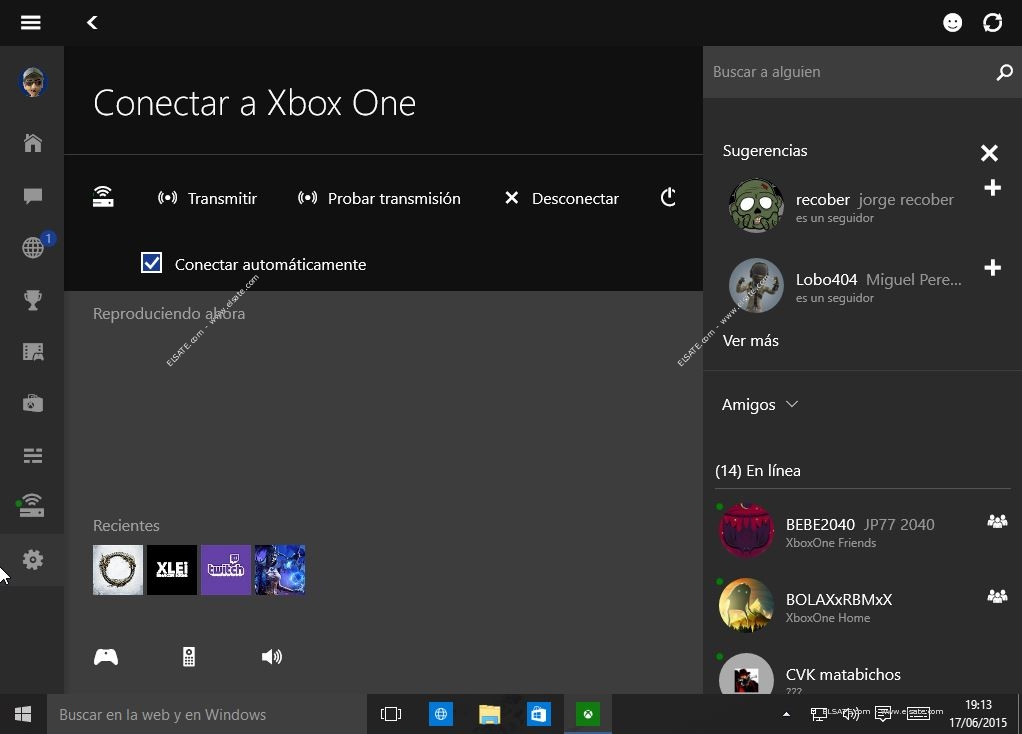Open Elder Scrolls Online recent thumbnail
The height and width of the screenshot is (734, 1022).
[118, 570]
